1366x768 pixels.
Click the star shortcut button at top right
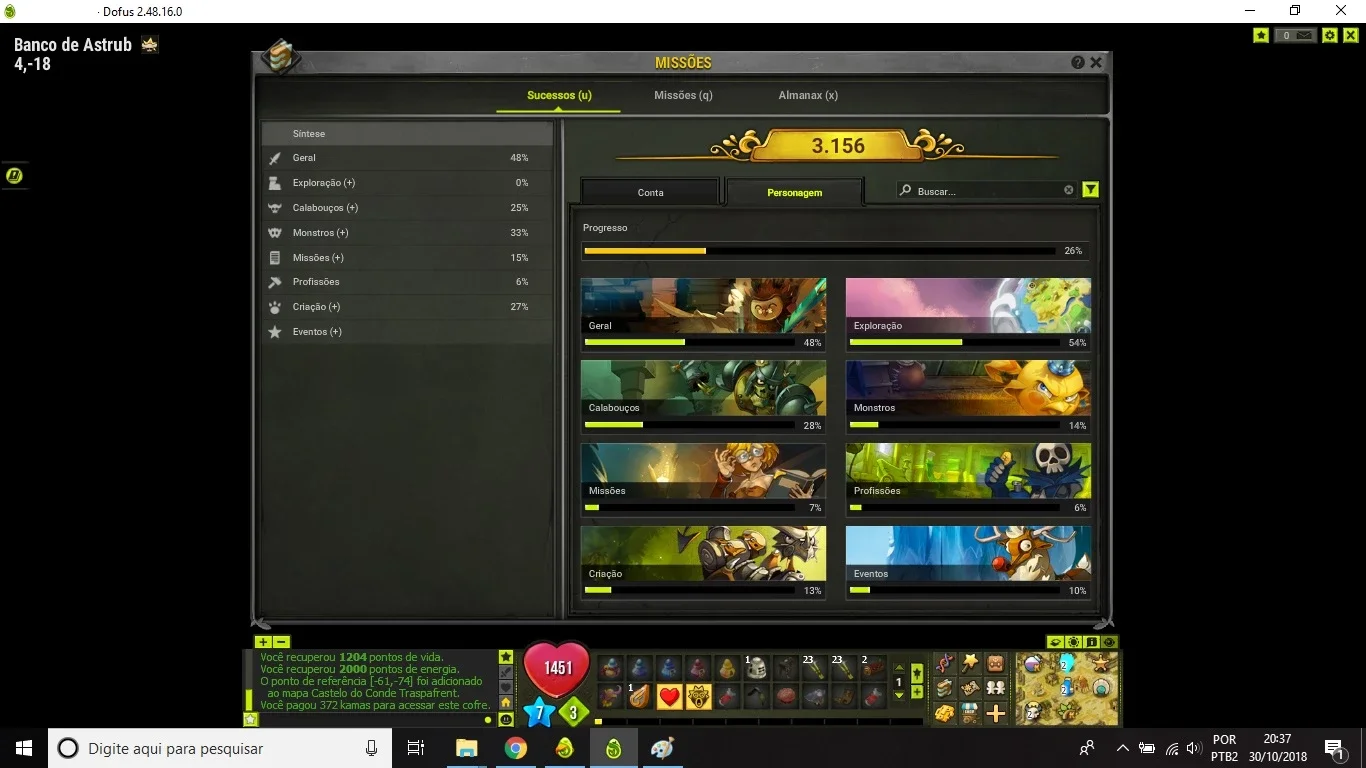[x=1261, y=35]
